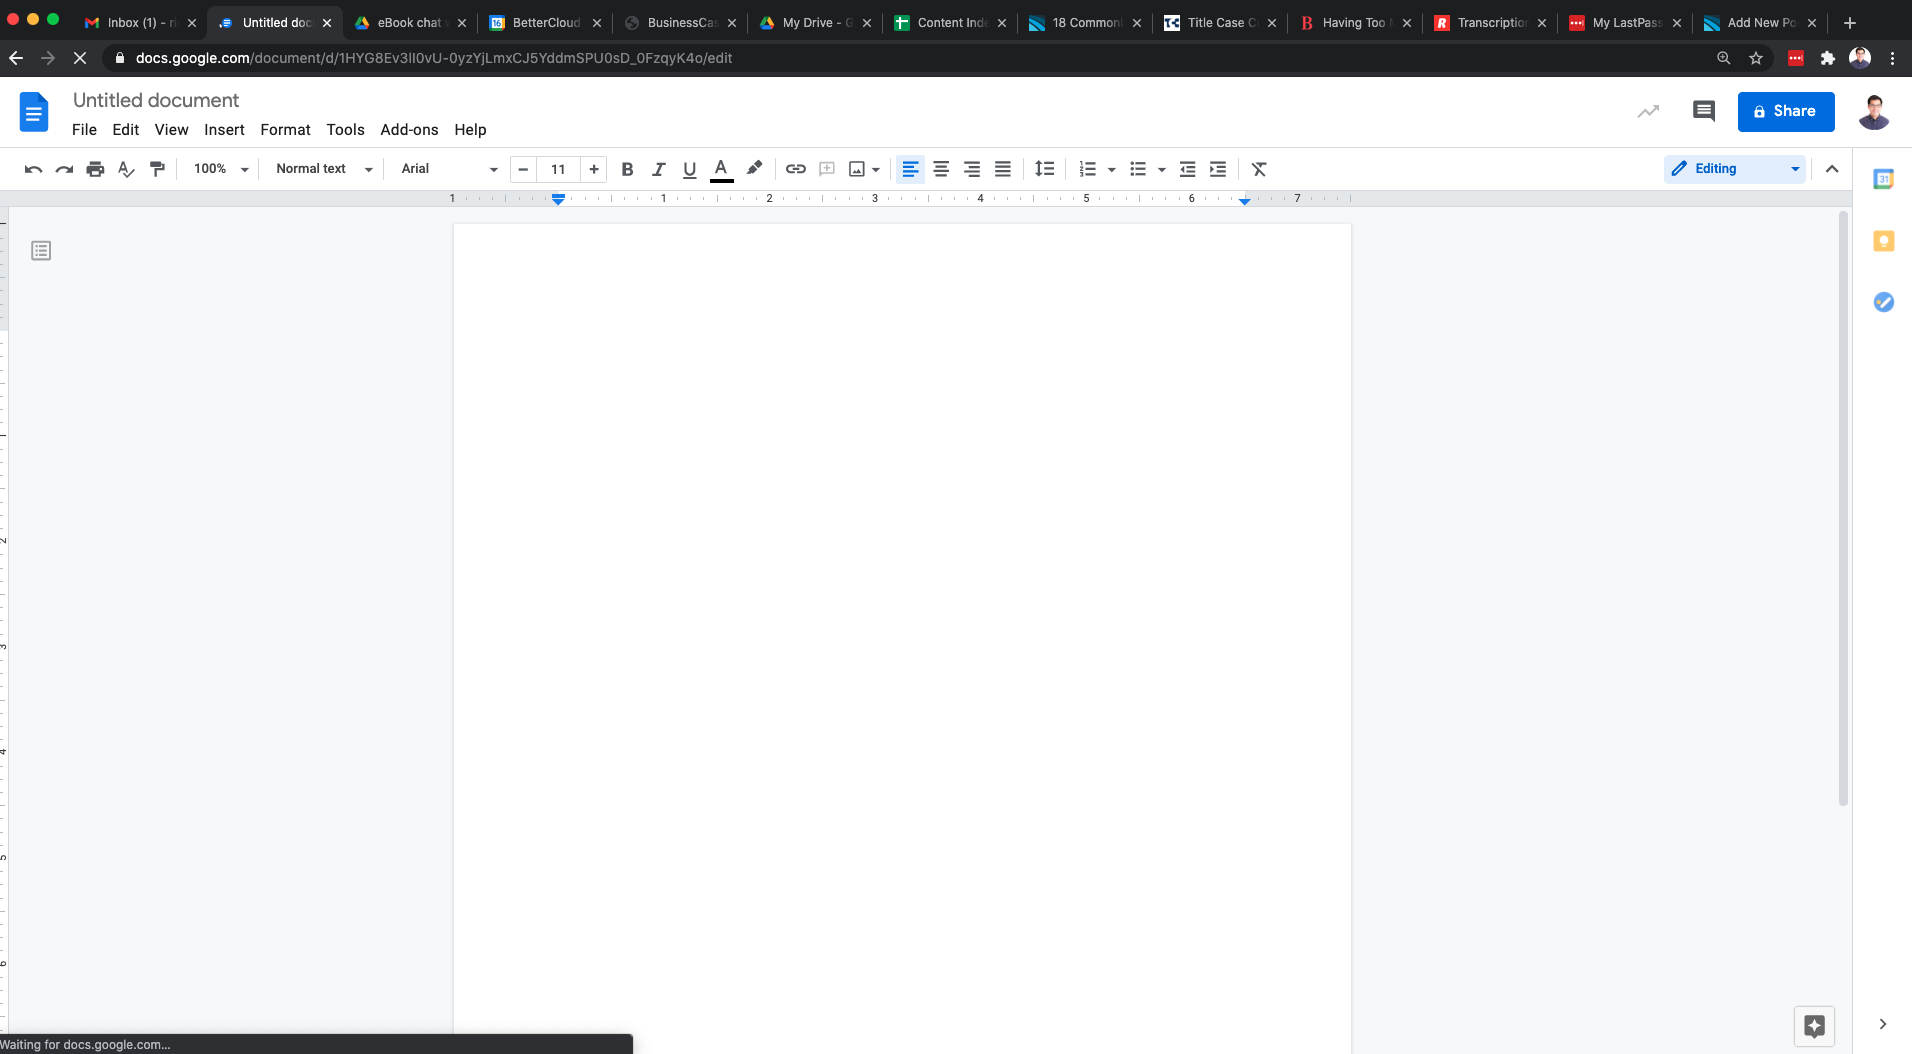Screen dimensions: 1912x1054
Task: Open the LastPass extension icon
Action: coord(1796,58)
